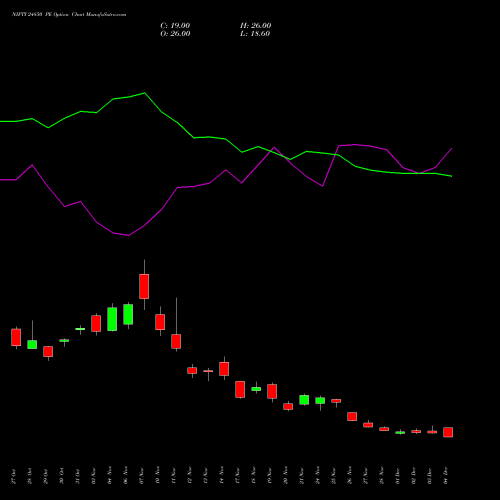Select the 30 Oct date label
This screenshot has height=500, width=500.
click(62, 476)
